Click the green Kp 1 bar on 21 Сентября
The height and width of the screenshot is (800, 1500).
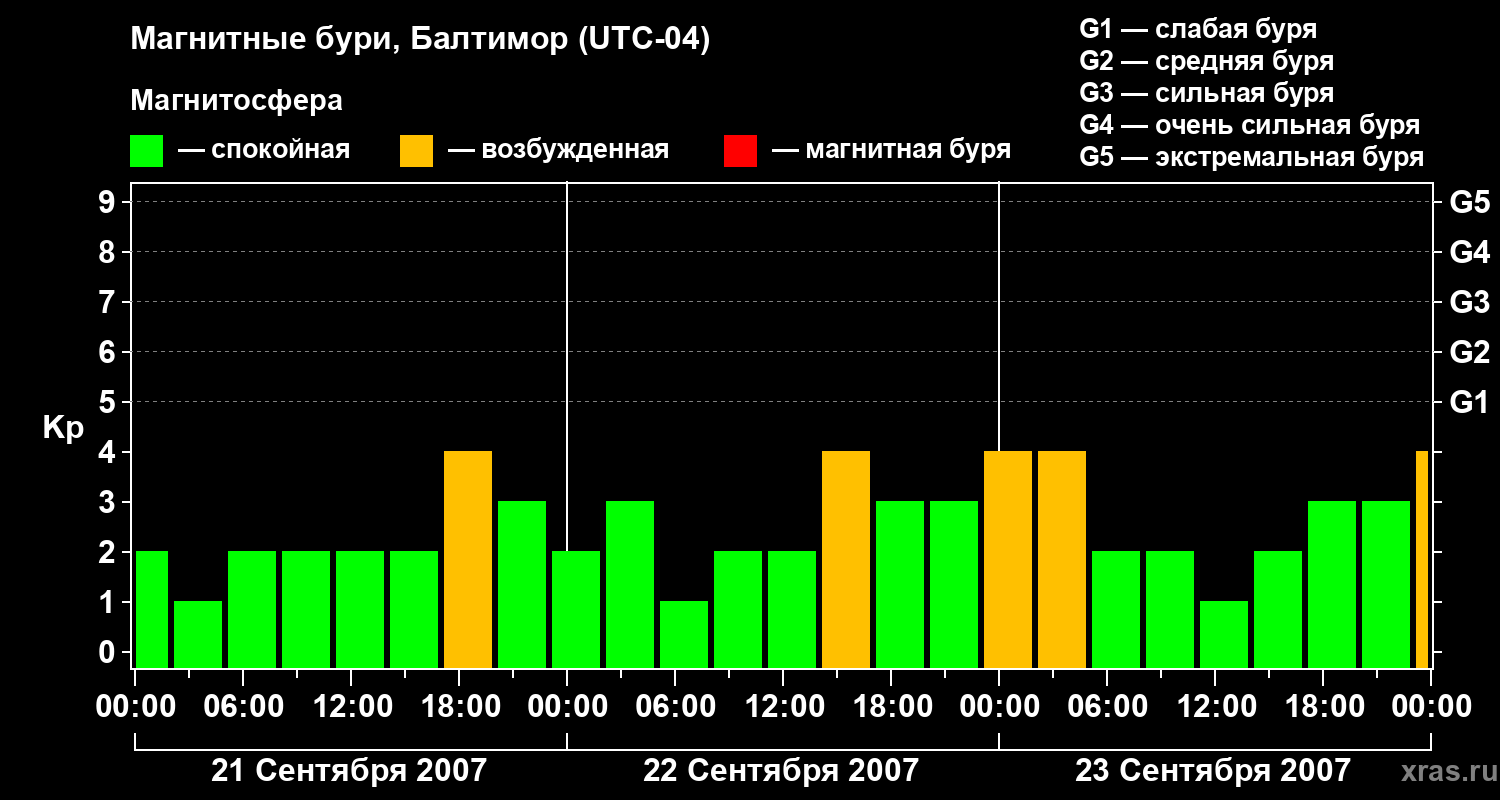[198, 634]
